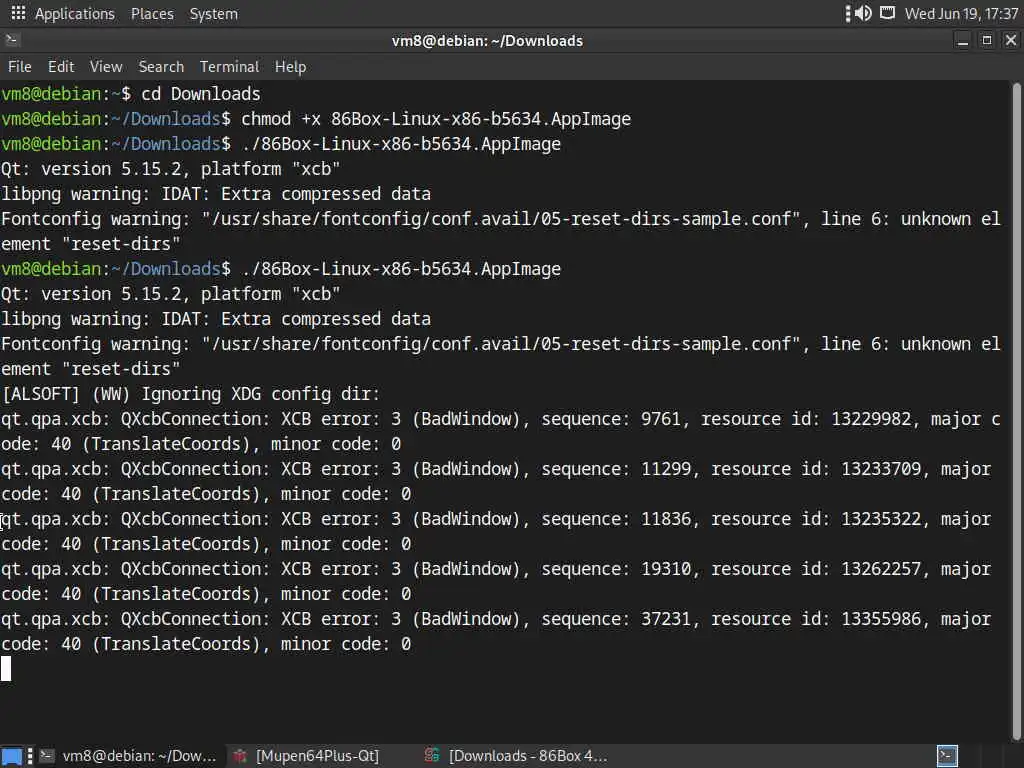Click sequence number 11836
This screenshot has height=768, width=1024.
pos(665,519)
